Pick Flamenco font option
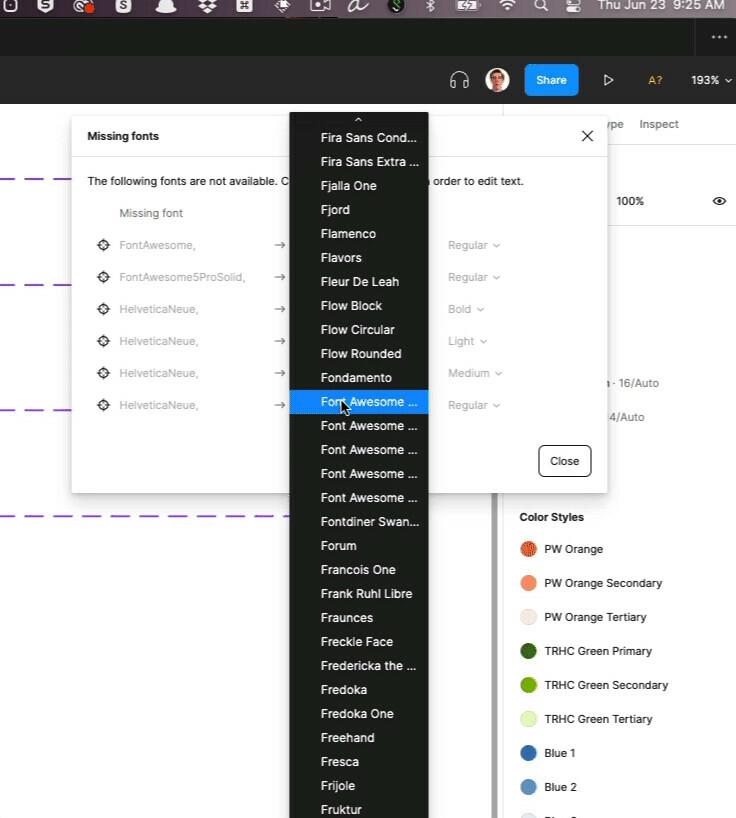This screenshot has width=736, height=818. tap(359, 234)
